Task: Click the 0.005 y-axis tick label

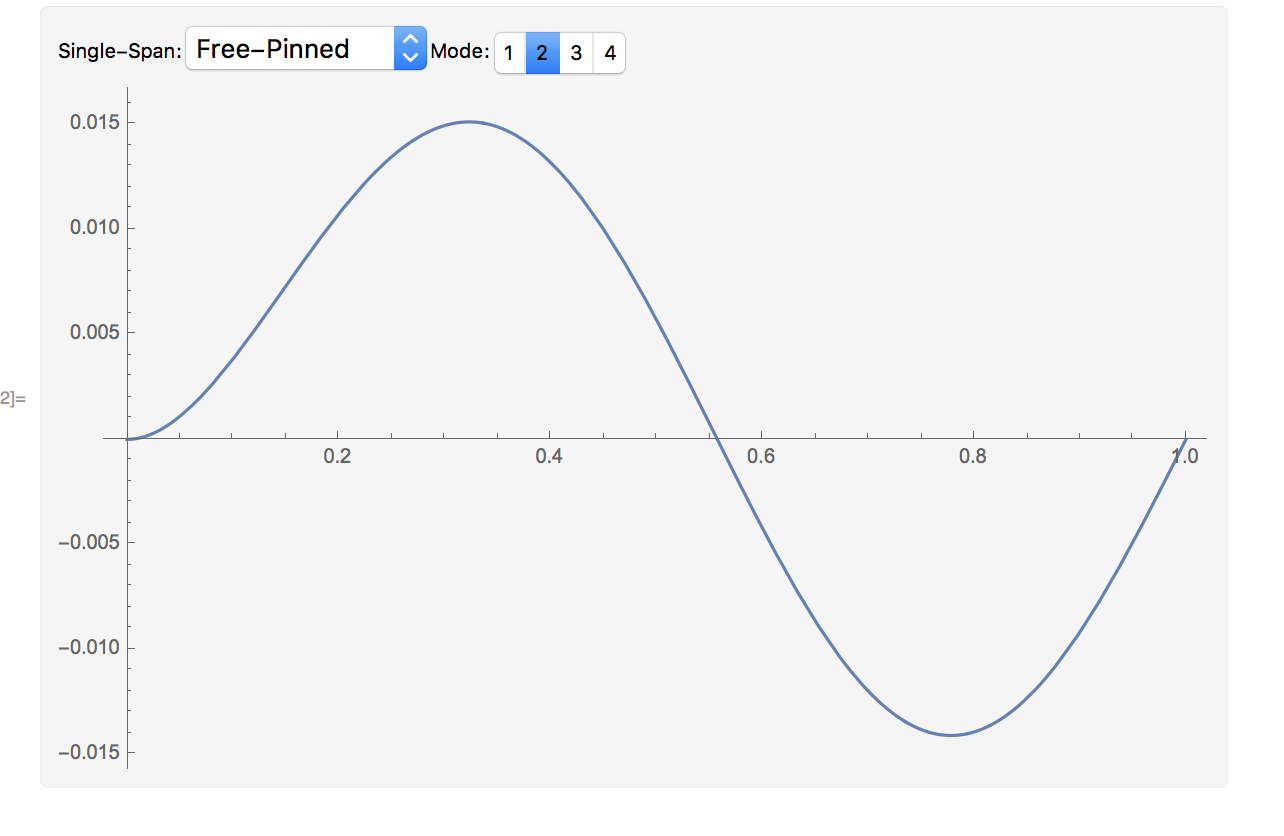Action: tap(95, 332)
